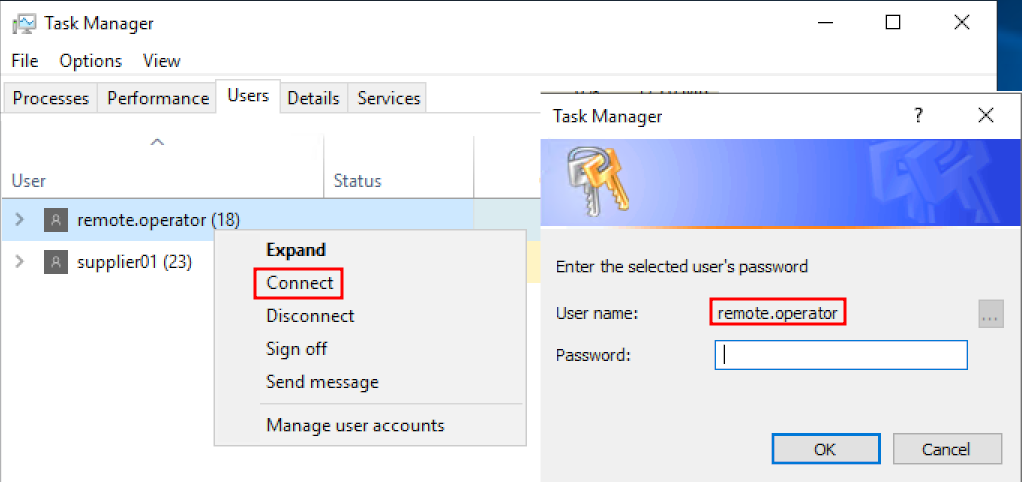This screenshot has height=482, width=1022.
Task: Expand the remote.operator user row
Action: point(20,220)
